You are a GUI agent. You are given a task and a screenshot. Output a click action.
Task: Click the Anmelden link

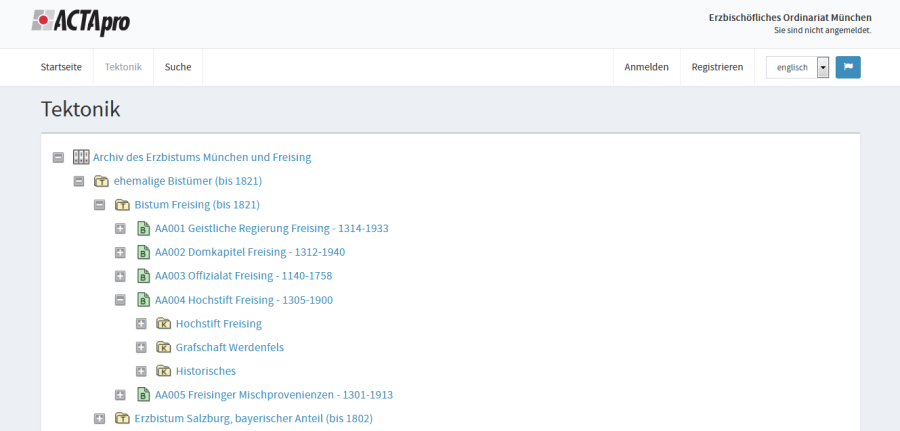click(646, 67)
